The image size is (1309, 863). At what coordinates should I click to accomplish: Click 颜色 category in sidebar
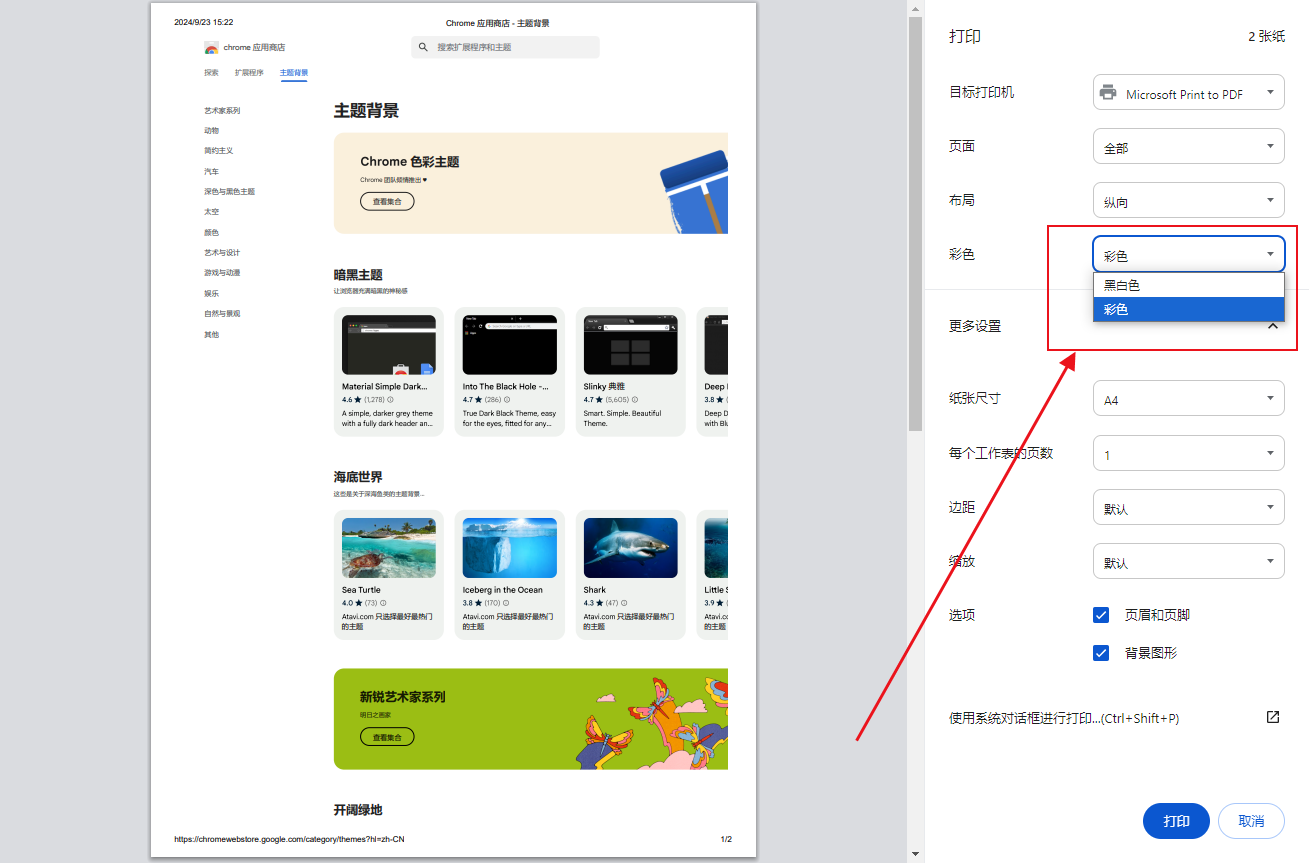click(211, 233)
